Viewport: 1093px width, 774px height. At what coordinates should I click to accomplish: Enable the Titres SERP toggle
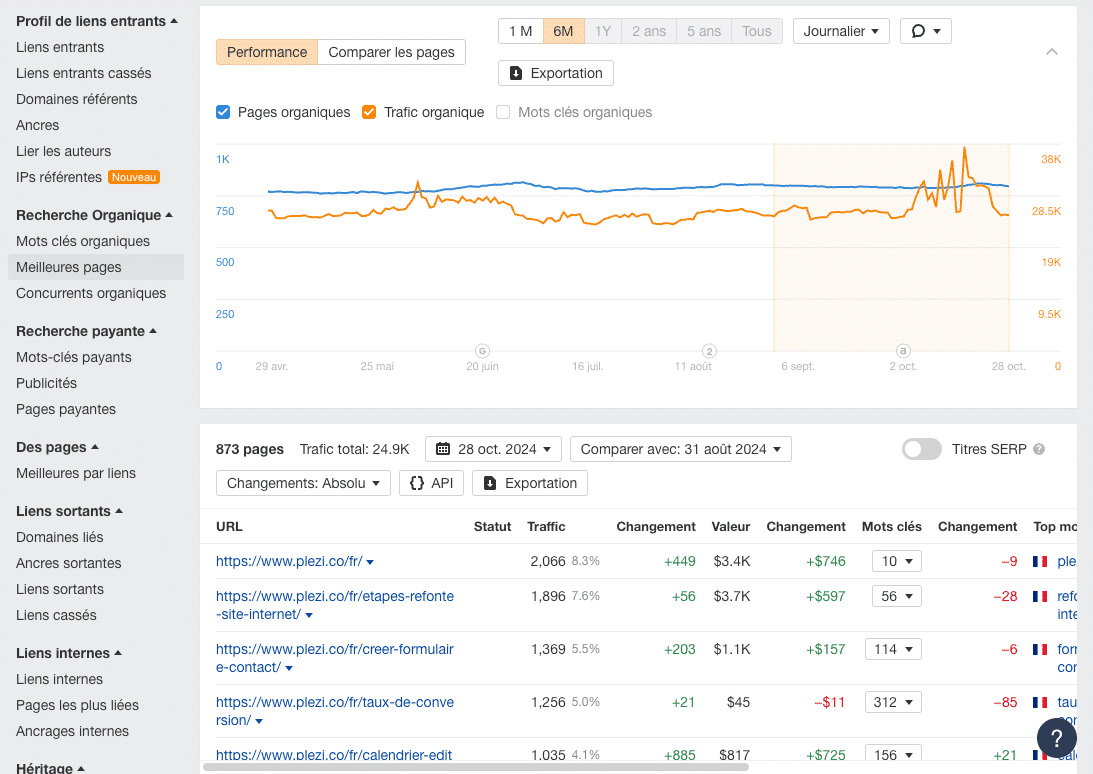(921, 449)
